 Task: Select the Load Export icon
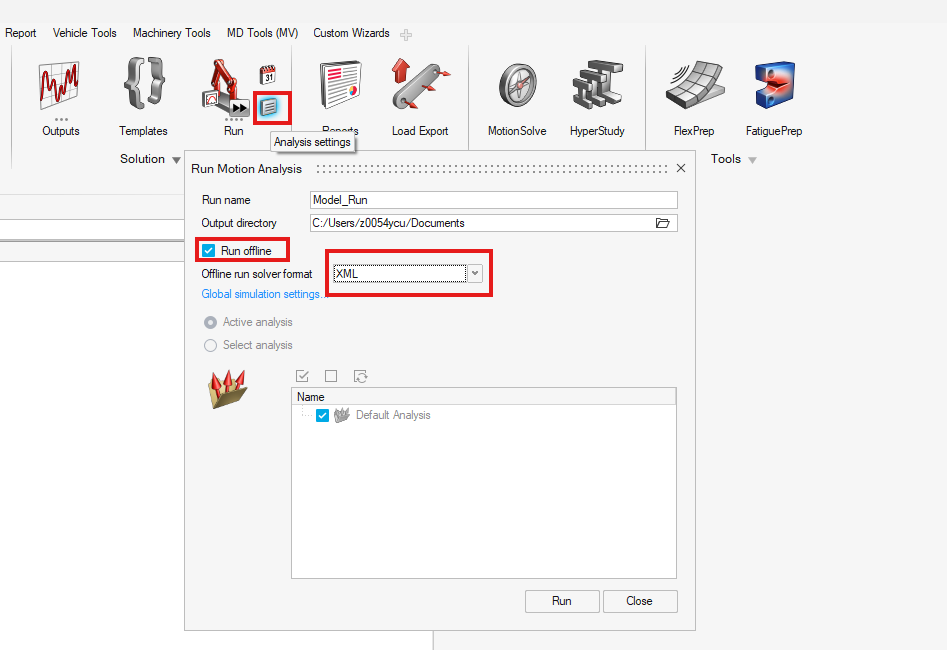click(420, 85)
